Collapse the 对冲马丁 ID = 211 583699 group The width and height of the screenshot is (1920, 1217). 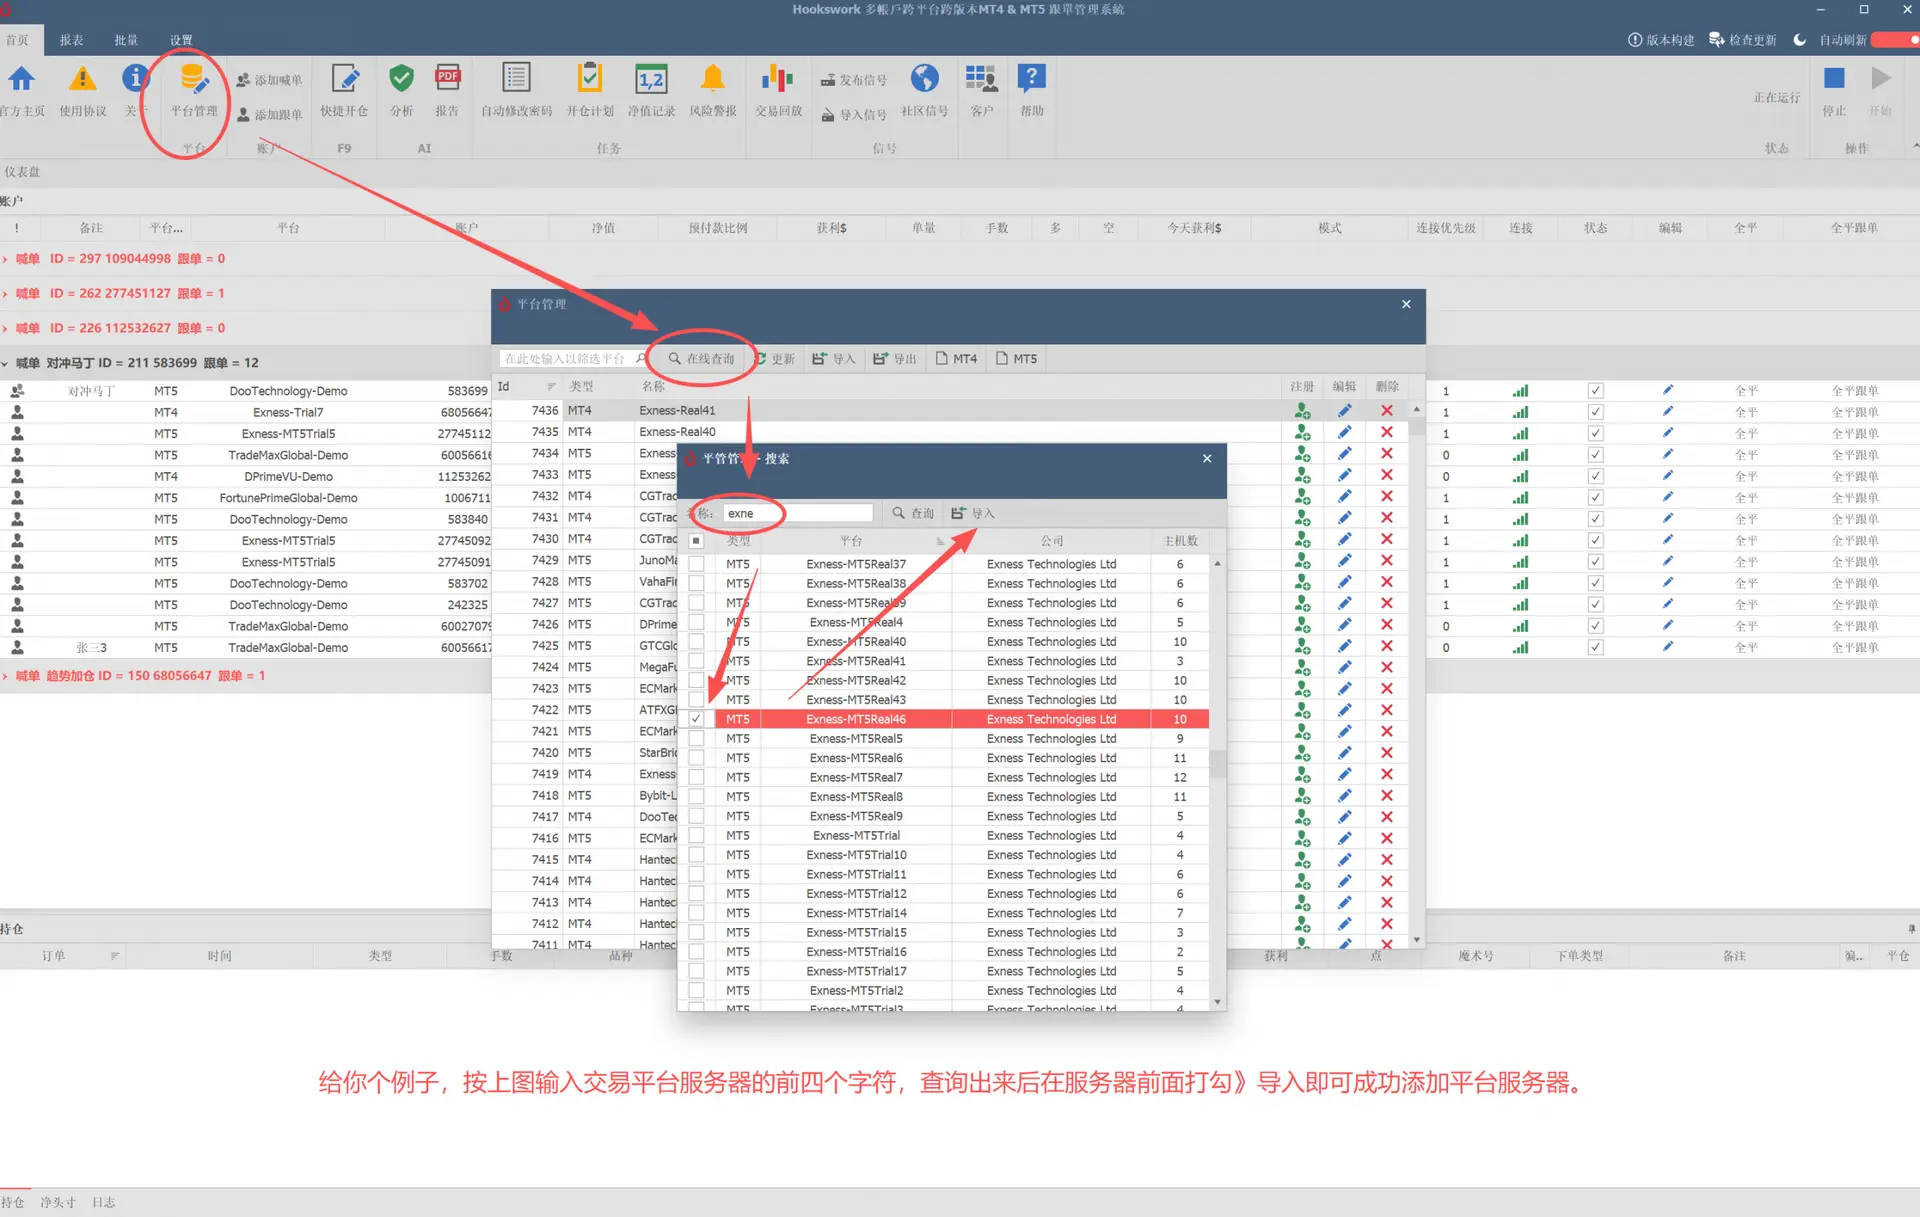(5, 363)
